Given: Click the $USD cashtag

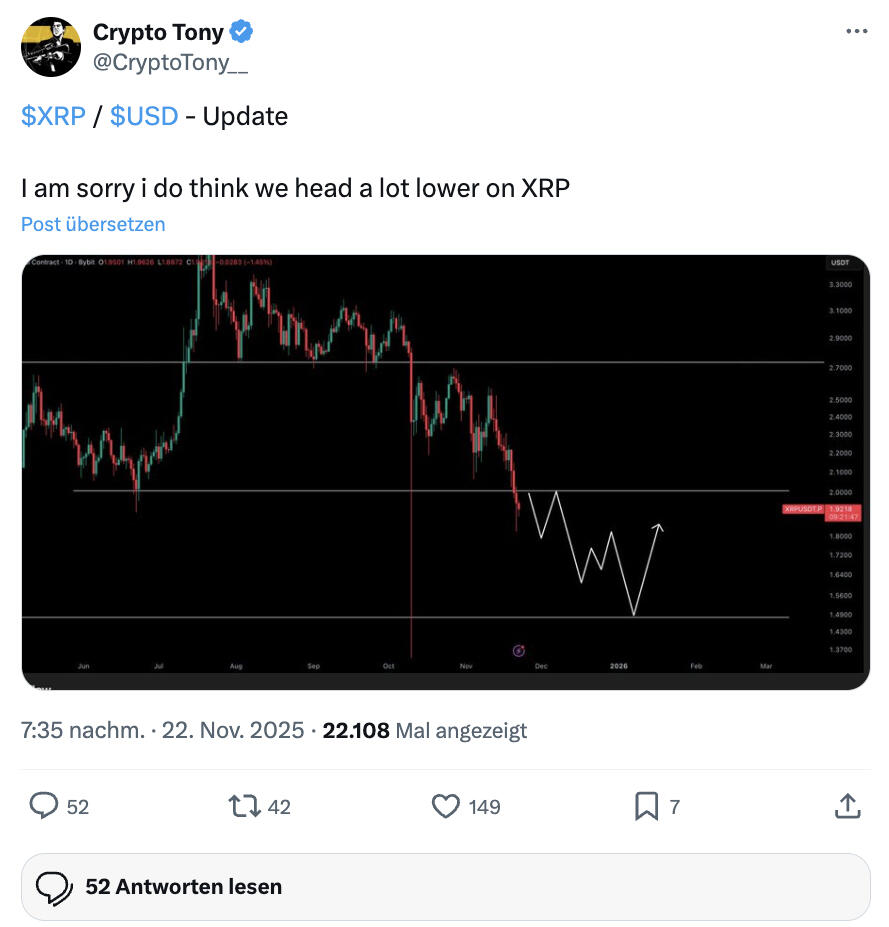Looking at the screenshot, I should click(144, 116).
